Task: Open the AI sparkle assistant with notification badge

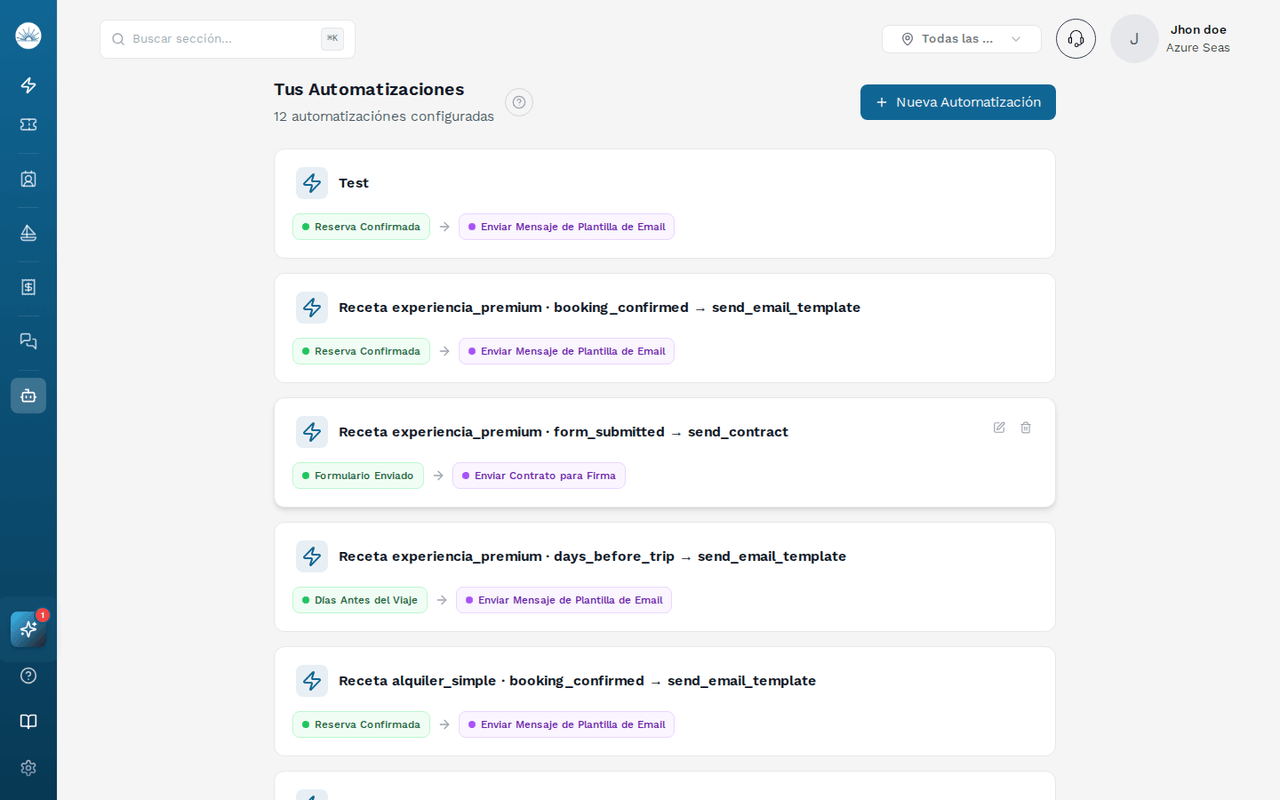Action: [x=28, y=629]
